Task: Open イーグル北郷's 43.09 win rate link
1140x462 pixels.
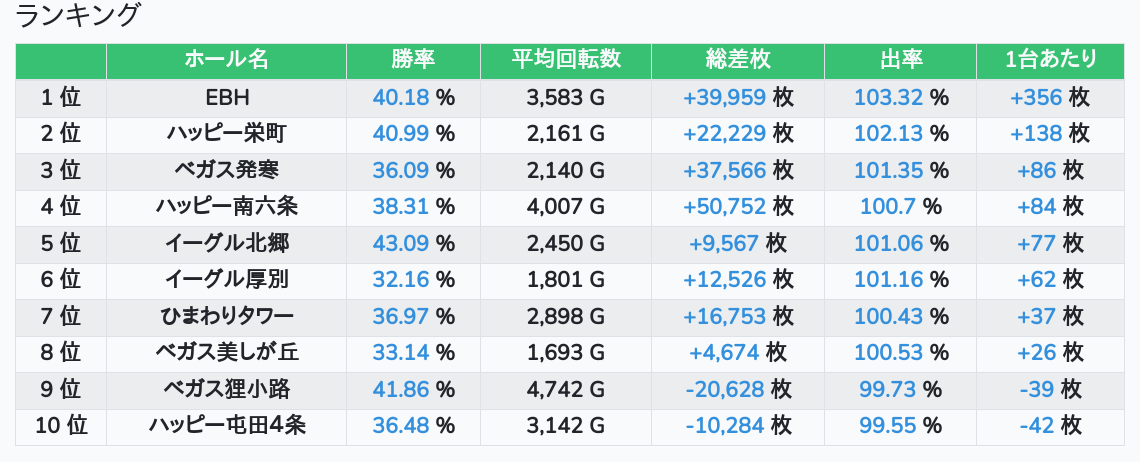Action: pos(400,244)
